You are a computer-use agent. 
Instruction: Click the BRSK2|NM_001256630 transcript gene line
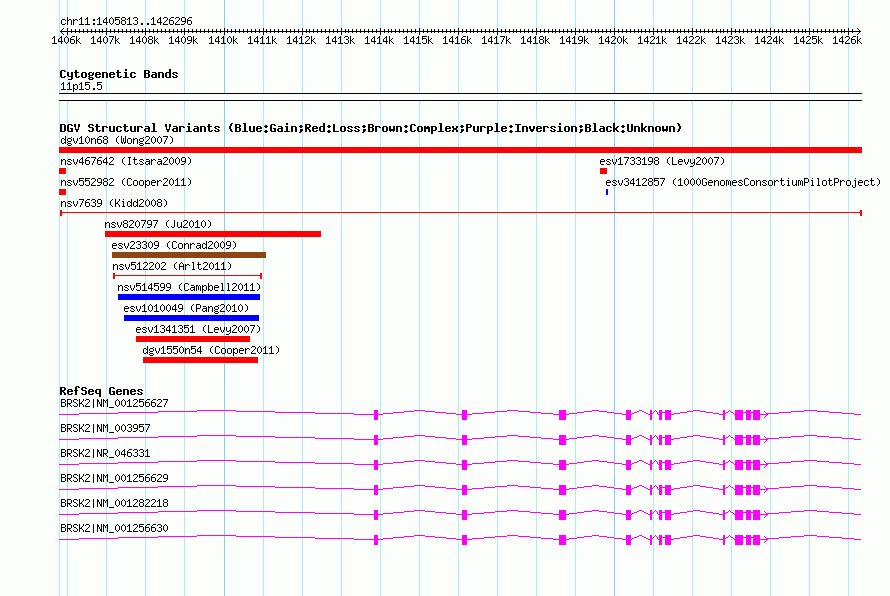tap(460, 539)
